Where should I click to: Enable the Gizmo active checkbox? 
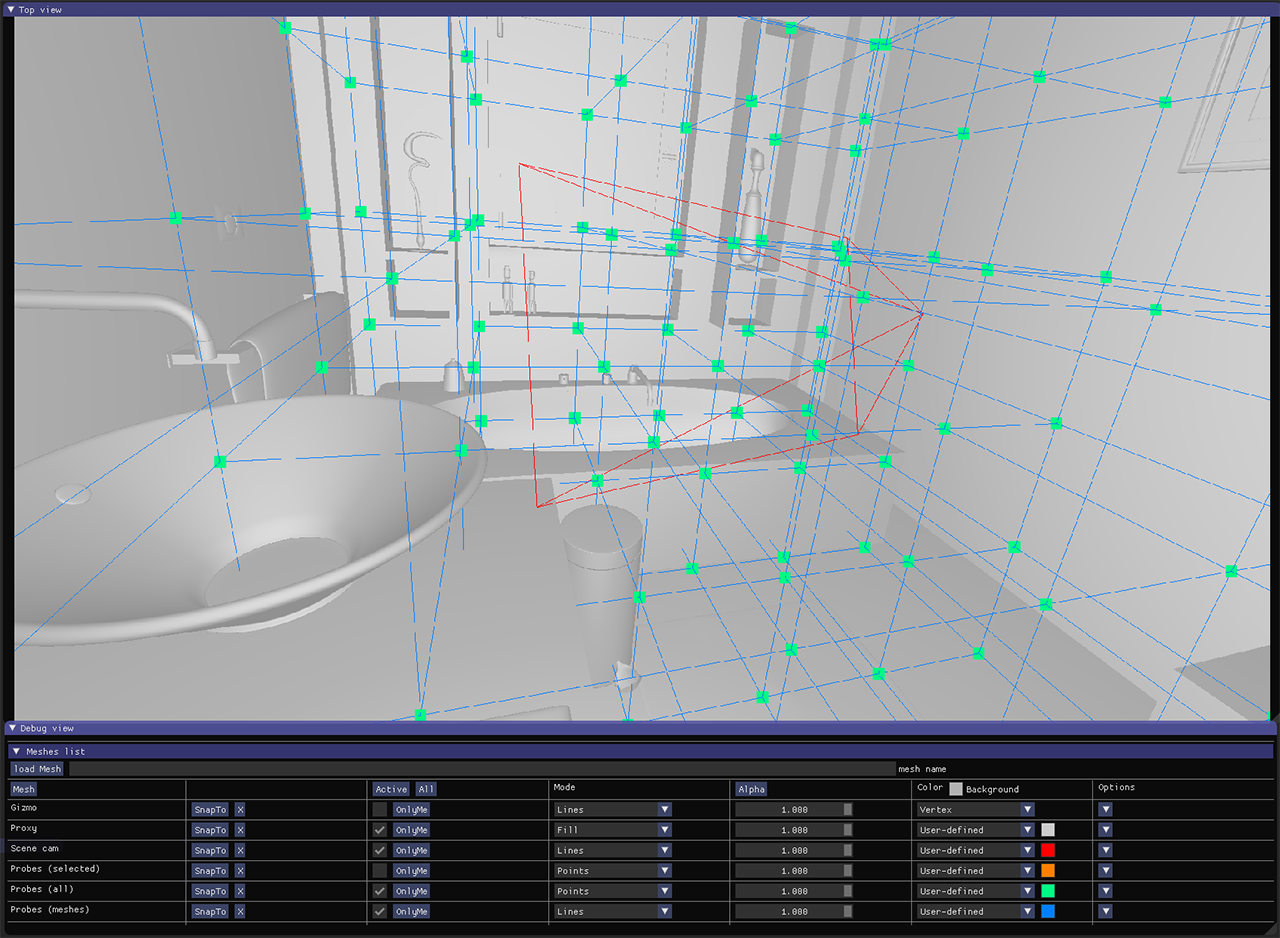click(380, 809)
